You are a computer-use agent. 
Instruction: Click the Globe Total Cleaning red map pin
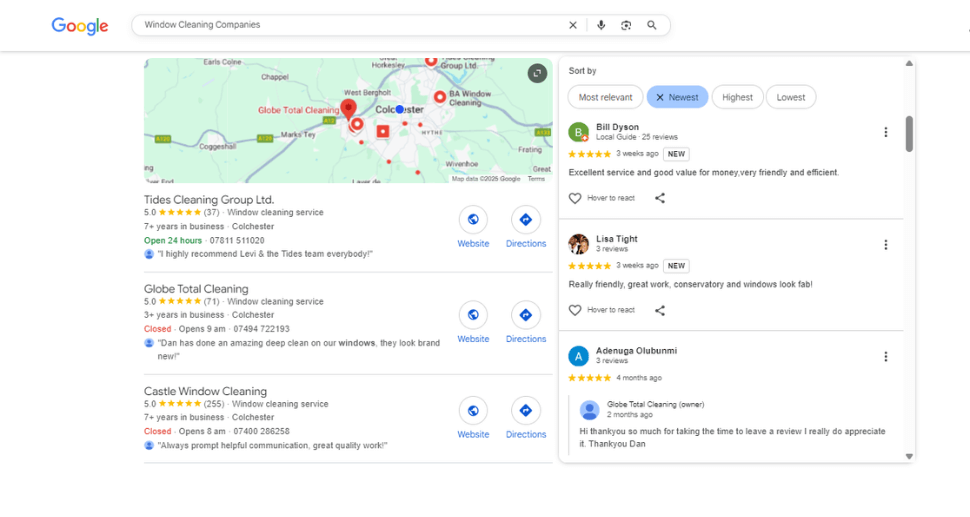click(x=349, y=109)
